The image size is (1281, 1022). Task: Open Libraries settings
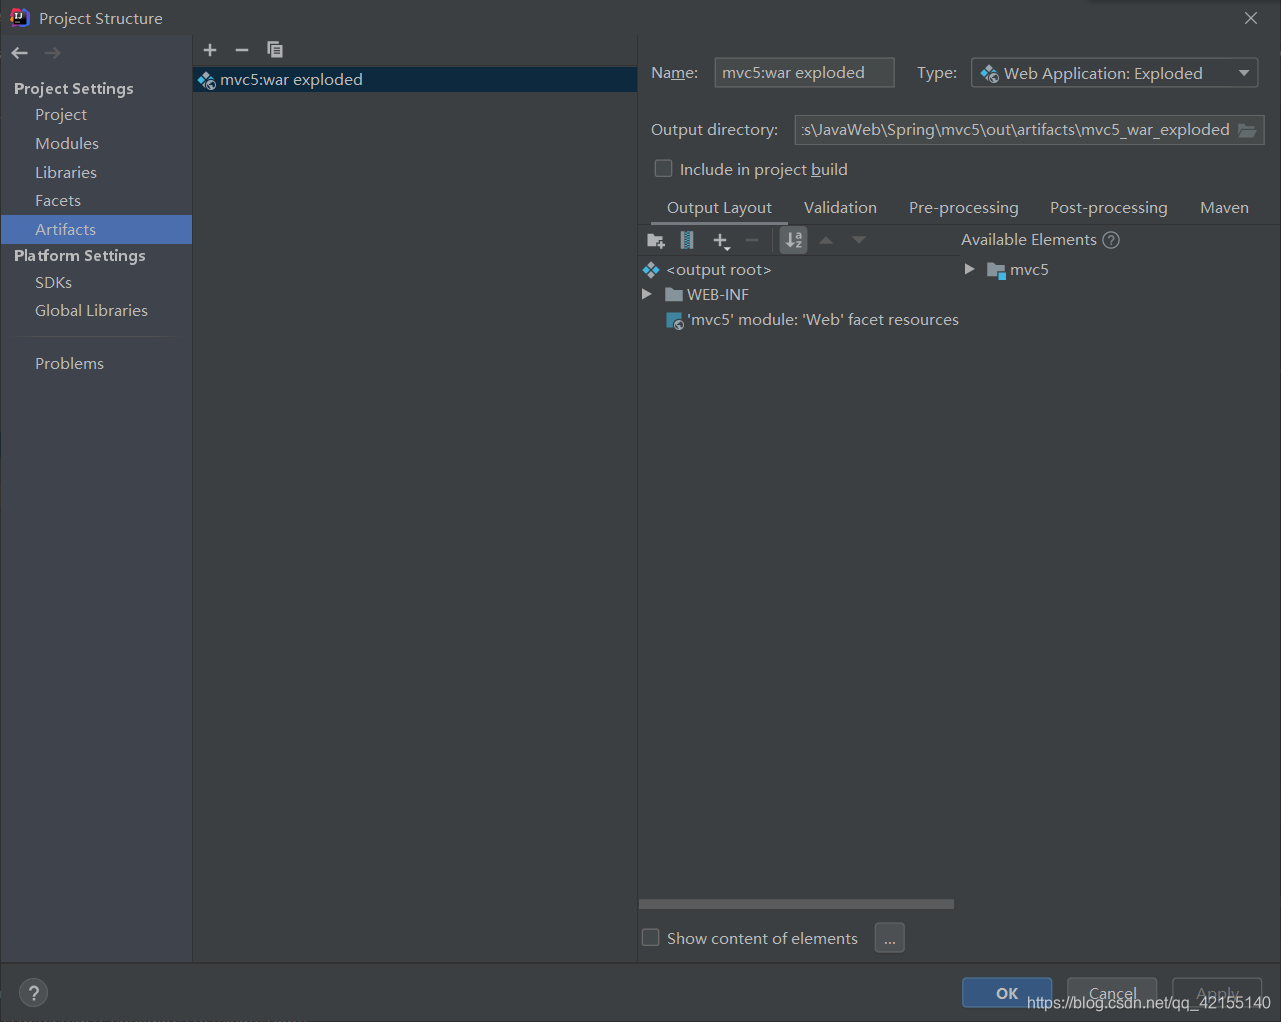(x=66, y=173)
